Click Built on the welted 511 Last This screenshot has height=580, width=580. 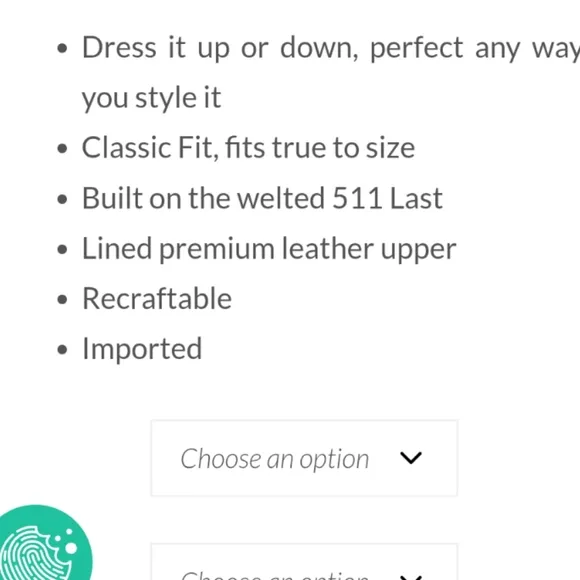tap(262, 198)
